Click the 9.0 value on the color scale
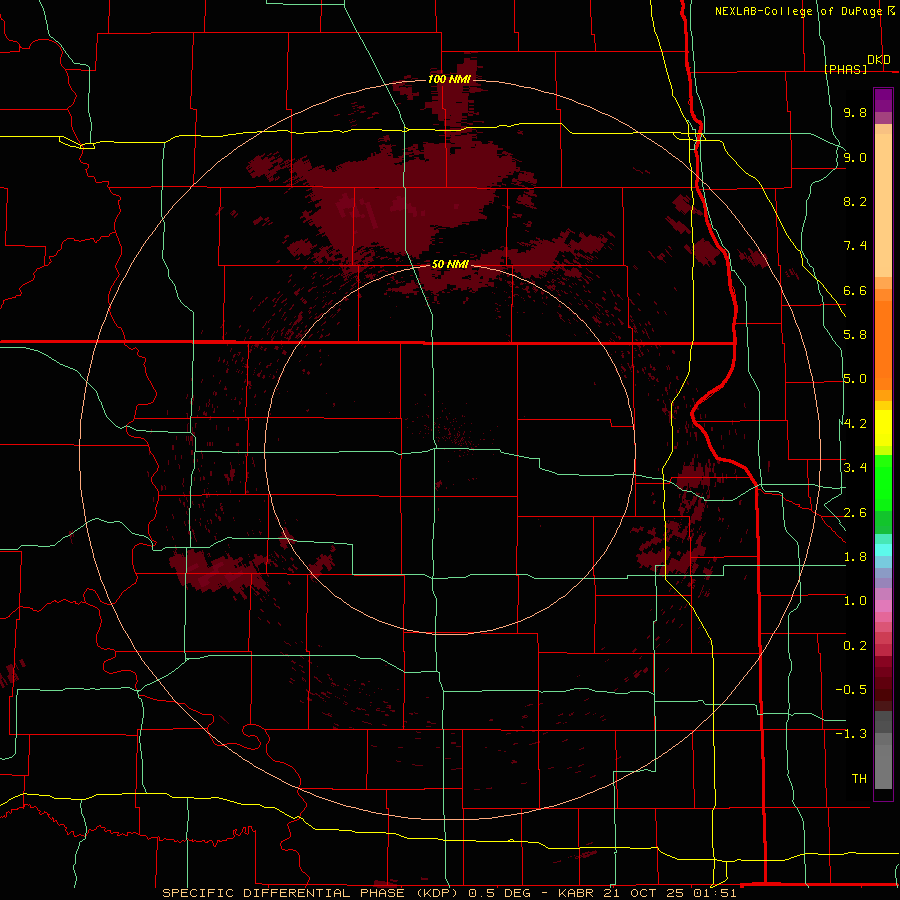The width and height of the screenshot is (900, 900). point(855,157)
